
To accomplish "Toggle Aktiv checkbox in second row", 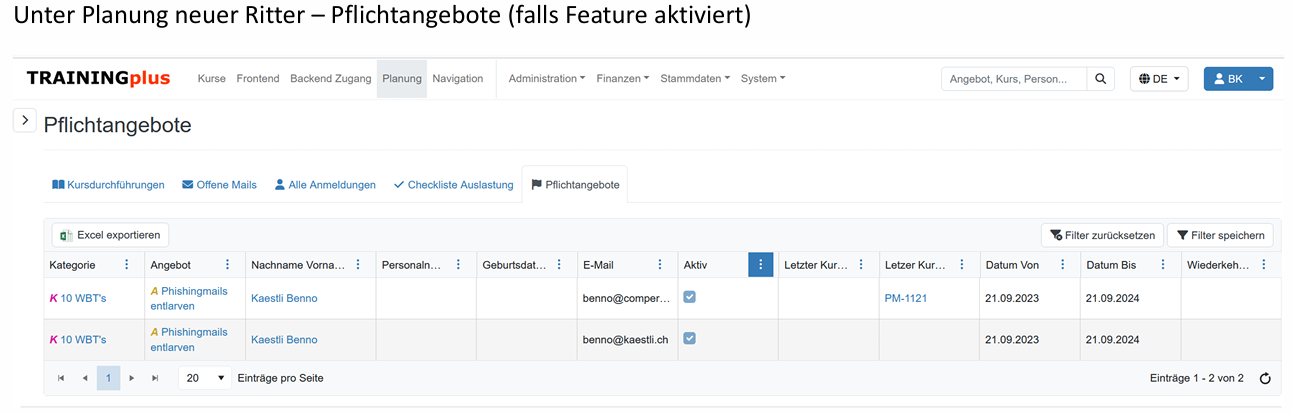I will (x=690, y=339).
